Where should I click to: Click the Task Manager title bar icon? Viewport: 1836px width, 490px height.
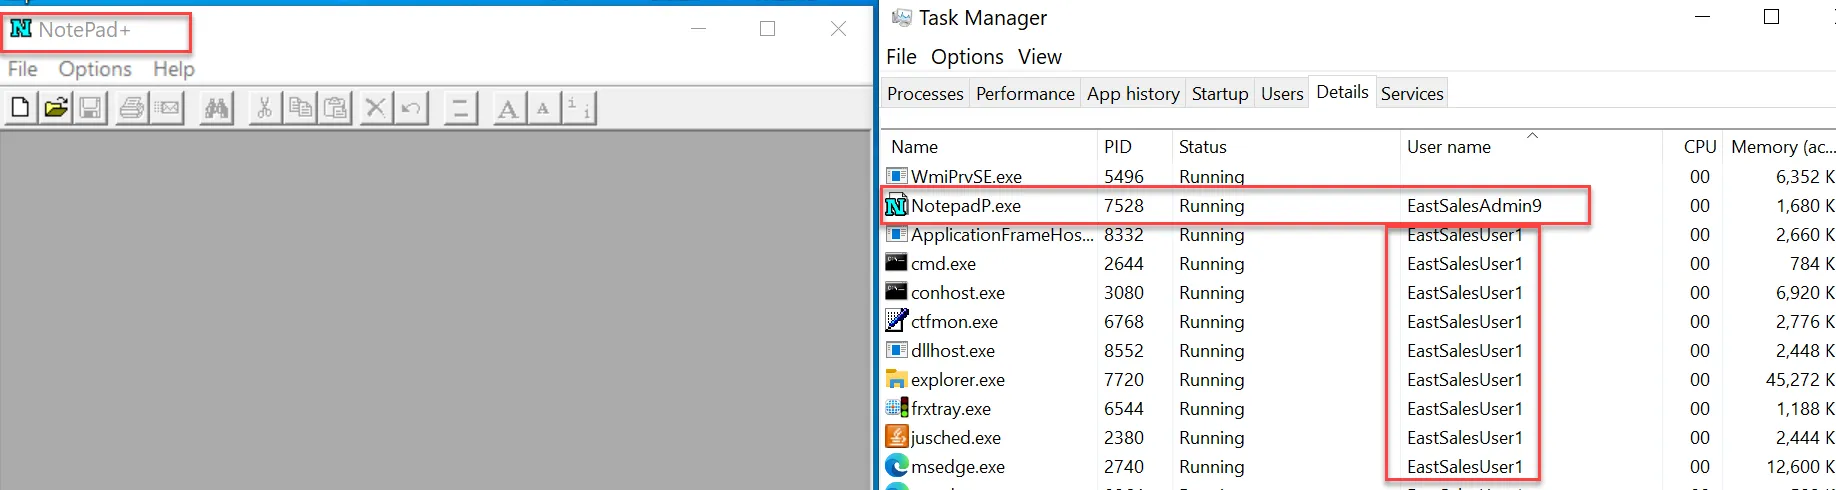pyautogui.click(x=902, y=18)
